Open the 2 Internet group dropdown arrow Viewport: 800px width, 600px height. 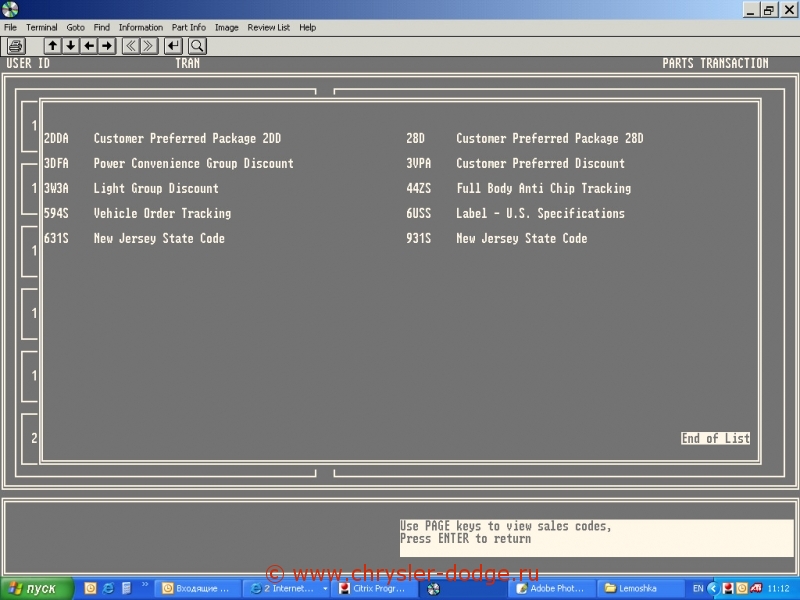[x=325, y=589]
